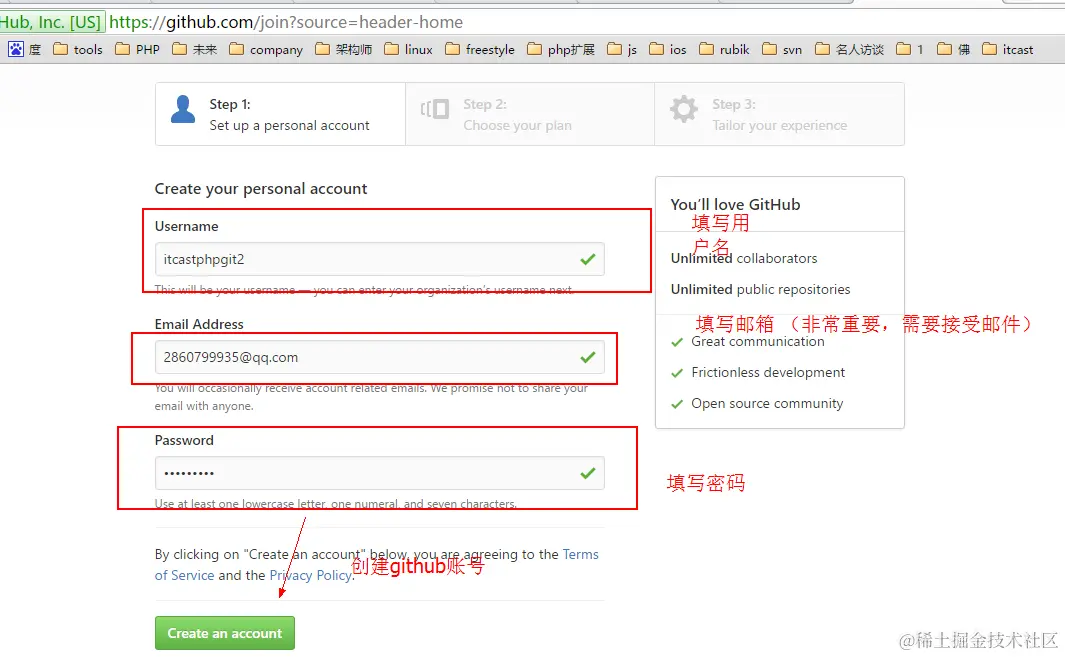Open the tools bookmark folder
The width and height of the screenshot is (1065, 657).
pos(78,50)
